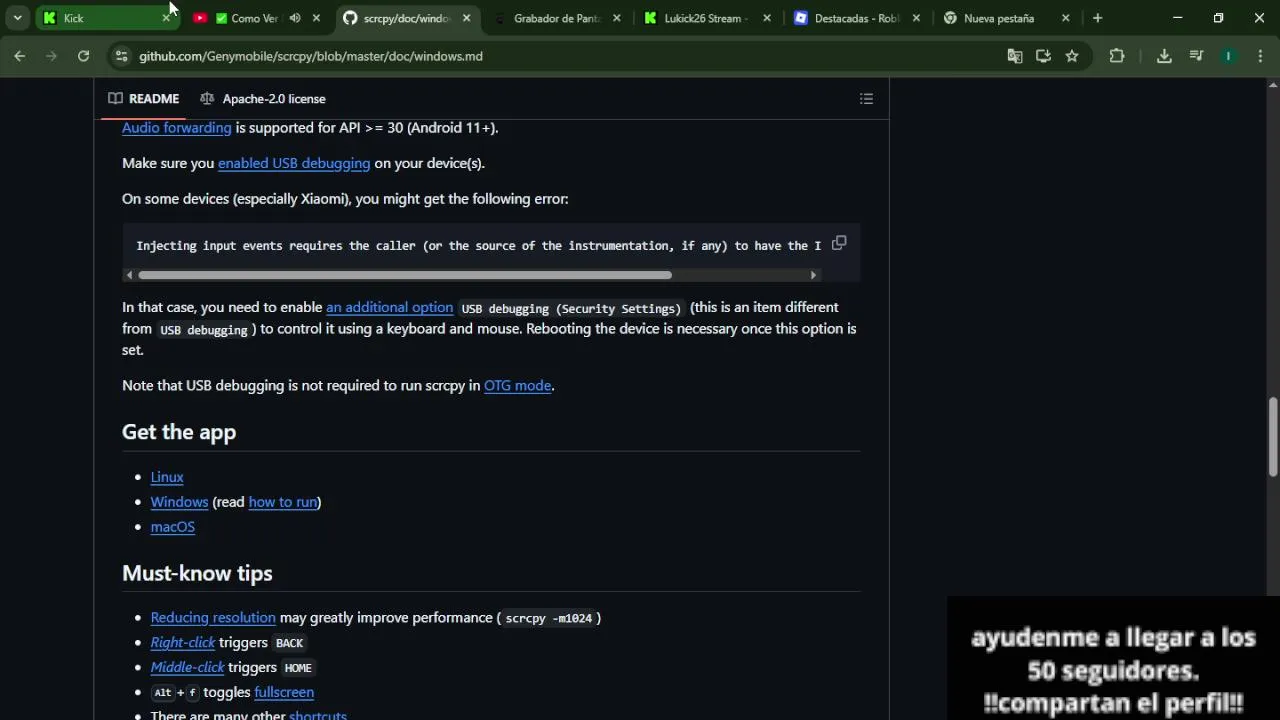Close the Destacadas Roblox tab
Viewport: 1280px width, 720px height.
pos(916,18)
